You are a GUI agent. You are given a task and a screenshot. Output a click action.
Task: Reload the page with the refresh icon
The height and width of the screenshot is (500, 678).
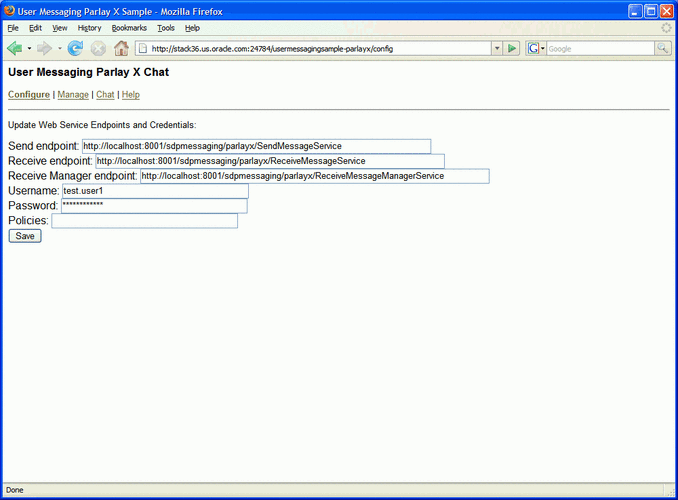tap(75, 48)
